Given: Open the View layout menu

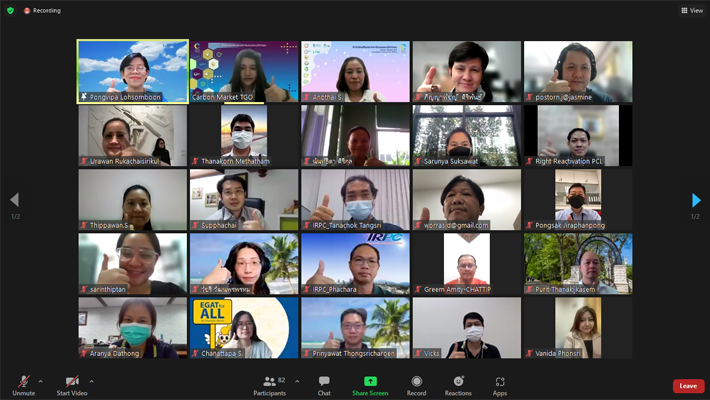Looking at the screenshot, I should pyautogui.click(x=691, y=10).
